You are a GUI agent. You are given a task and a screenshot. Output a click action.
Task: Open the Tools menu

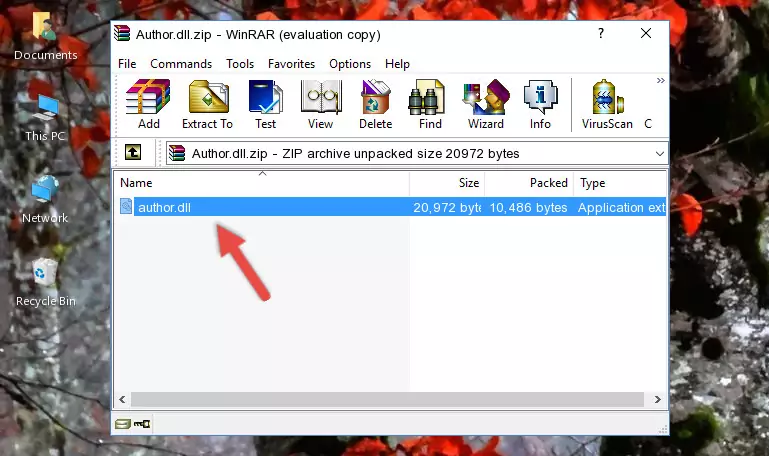click(240, 64)
